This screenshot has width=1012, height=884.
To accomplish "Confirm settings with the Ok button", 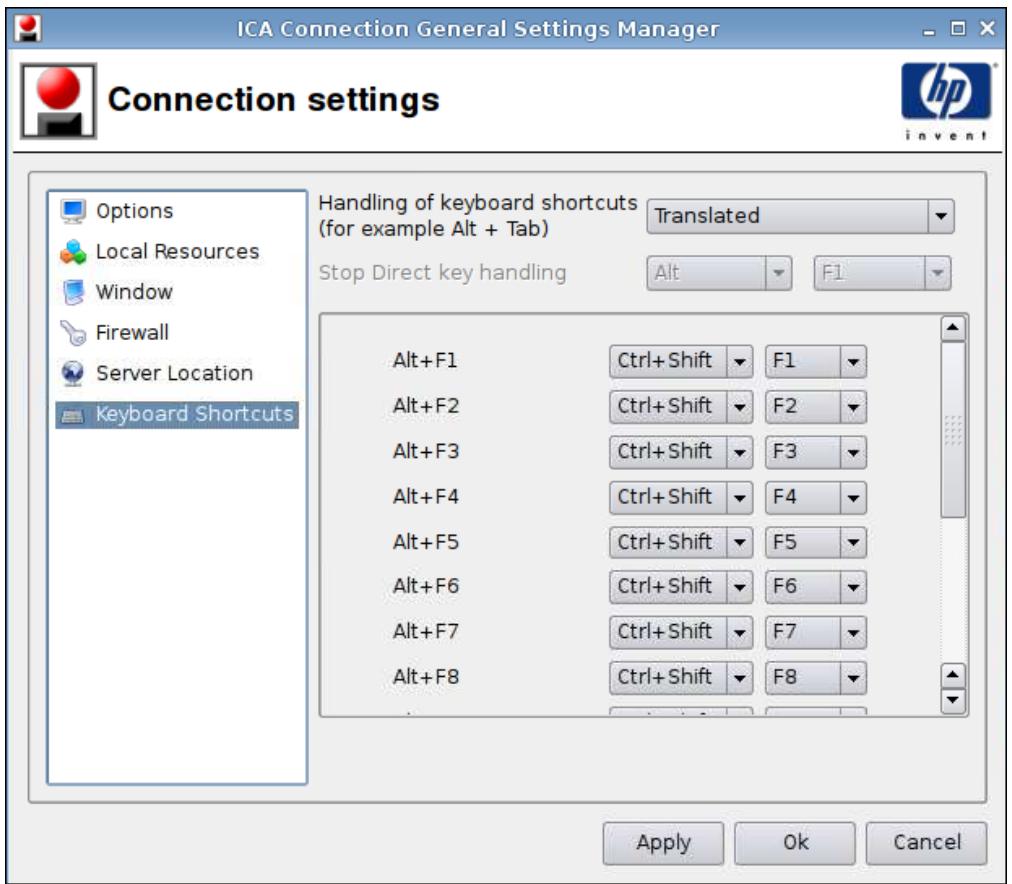I will [795, 843].
